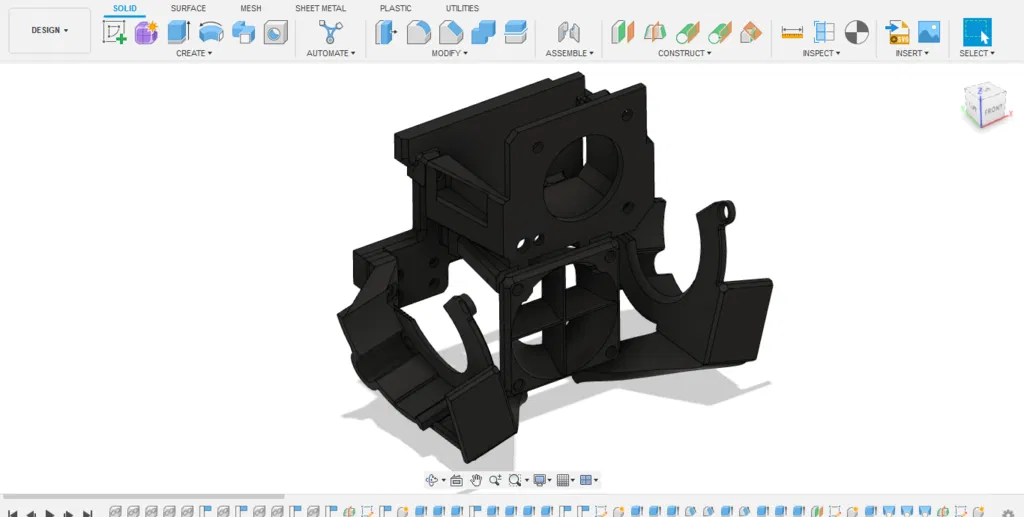Step back one timeline feature

(30, 514)
